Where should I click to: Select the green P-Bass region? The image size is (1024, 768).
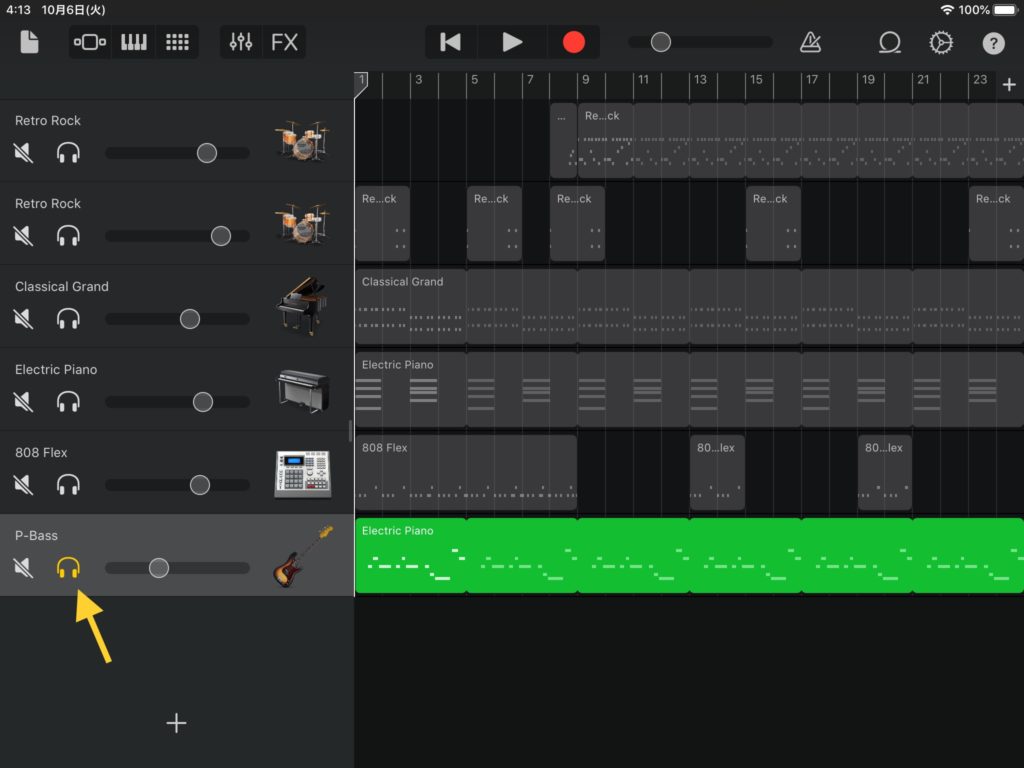tap(689, 555)
